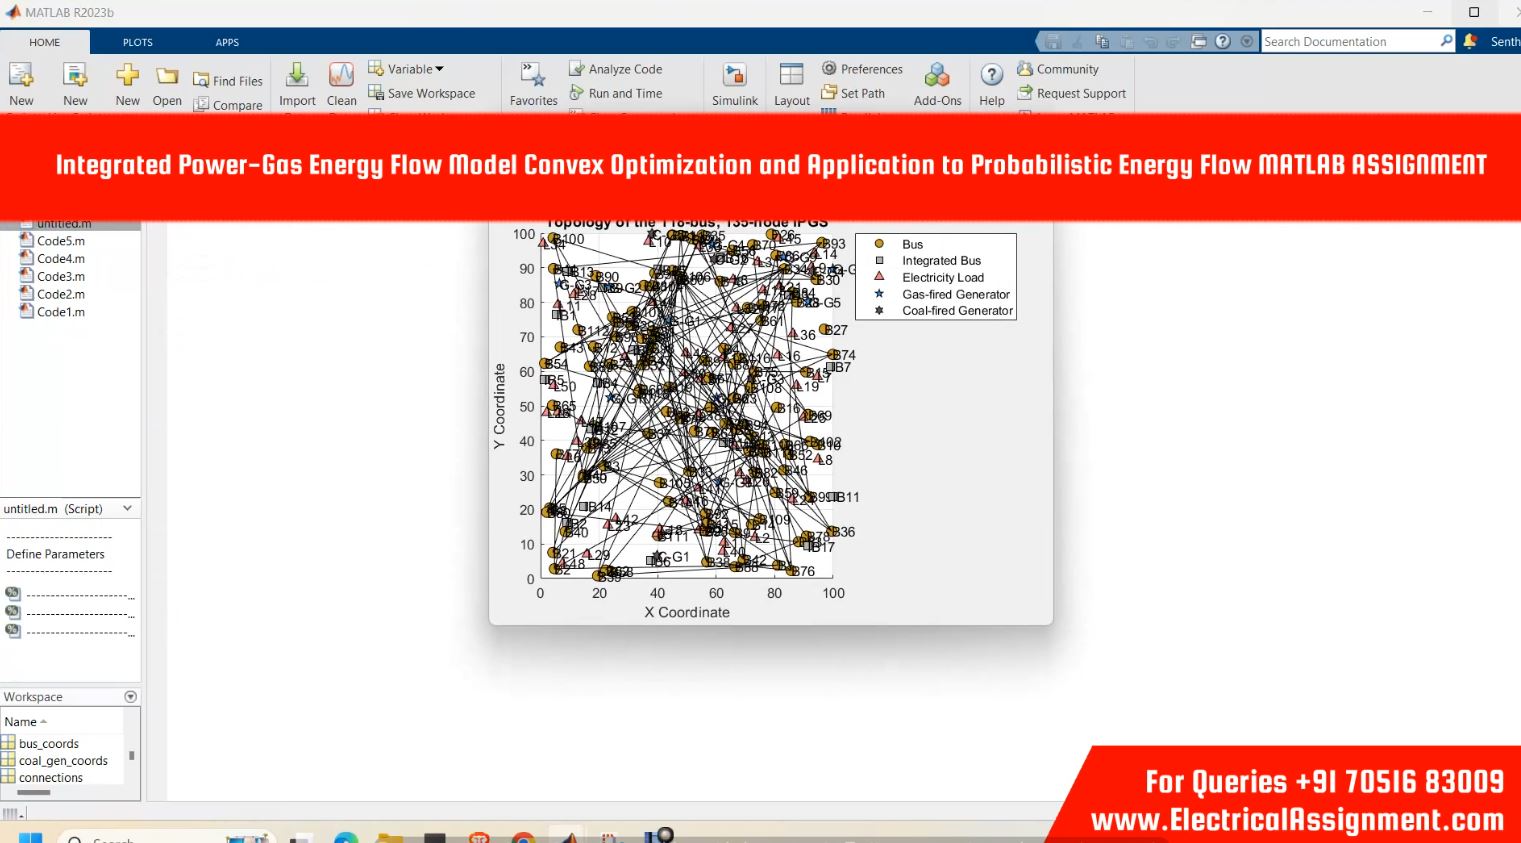Switch to the PLOTS tab
The image size is (1521, 843).
point(138,42)
